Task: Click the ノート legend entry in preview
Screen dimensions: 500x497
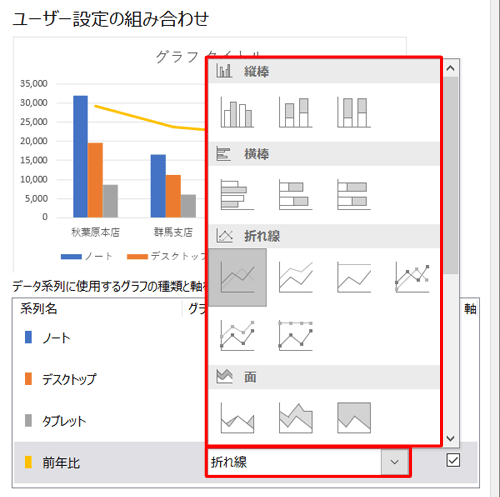Action: pyautogui.click(x=87, y=256)
